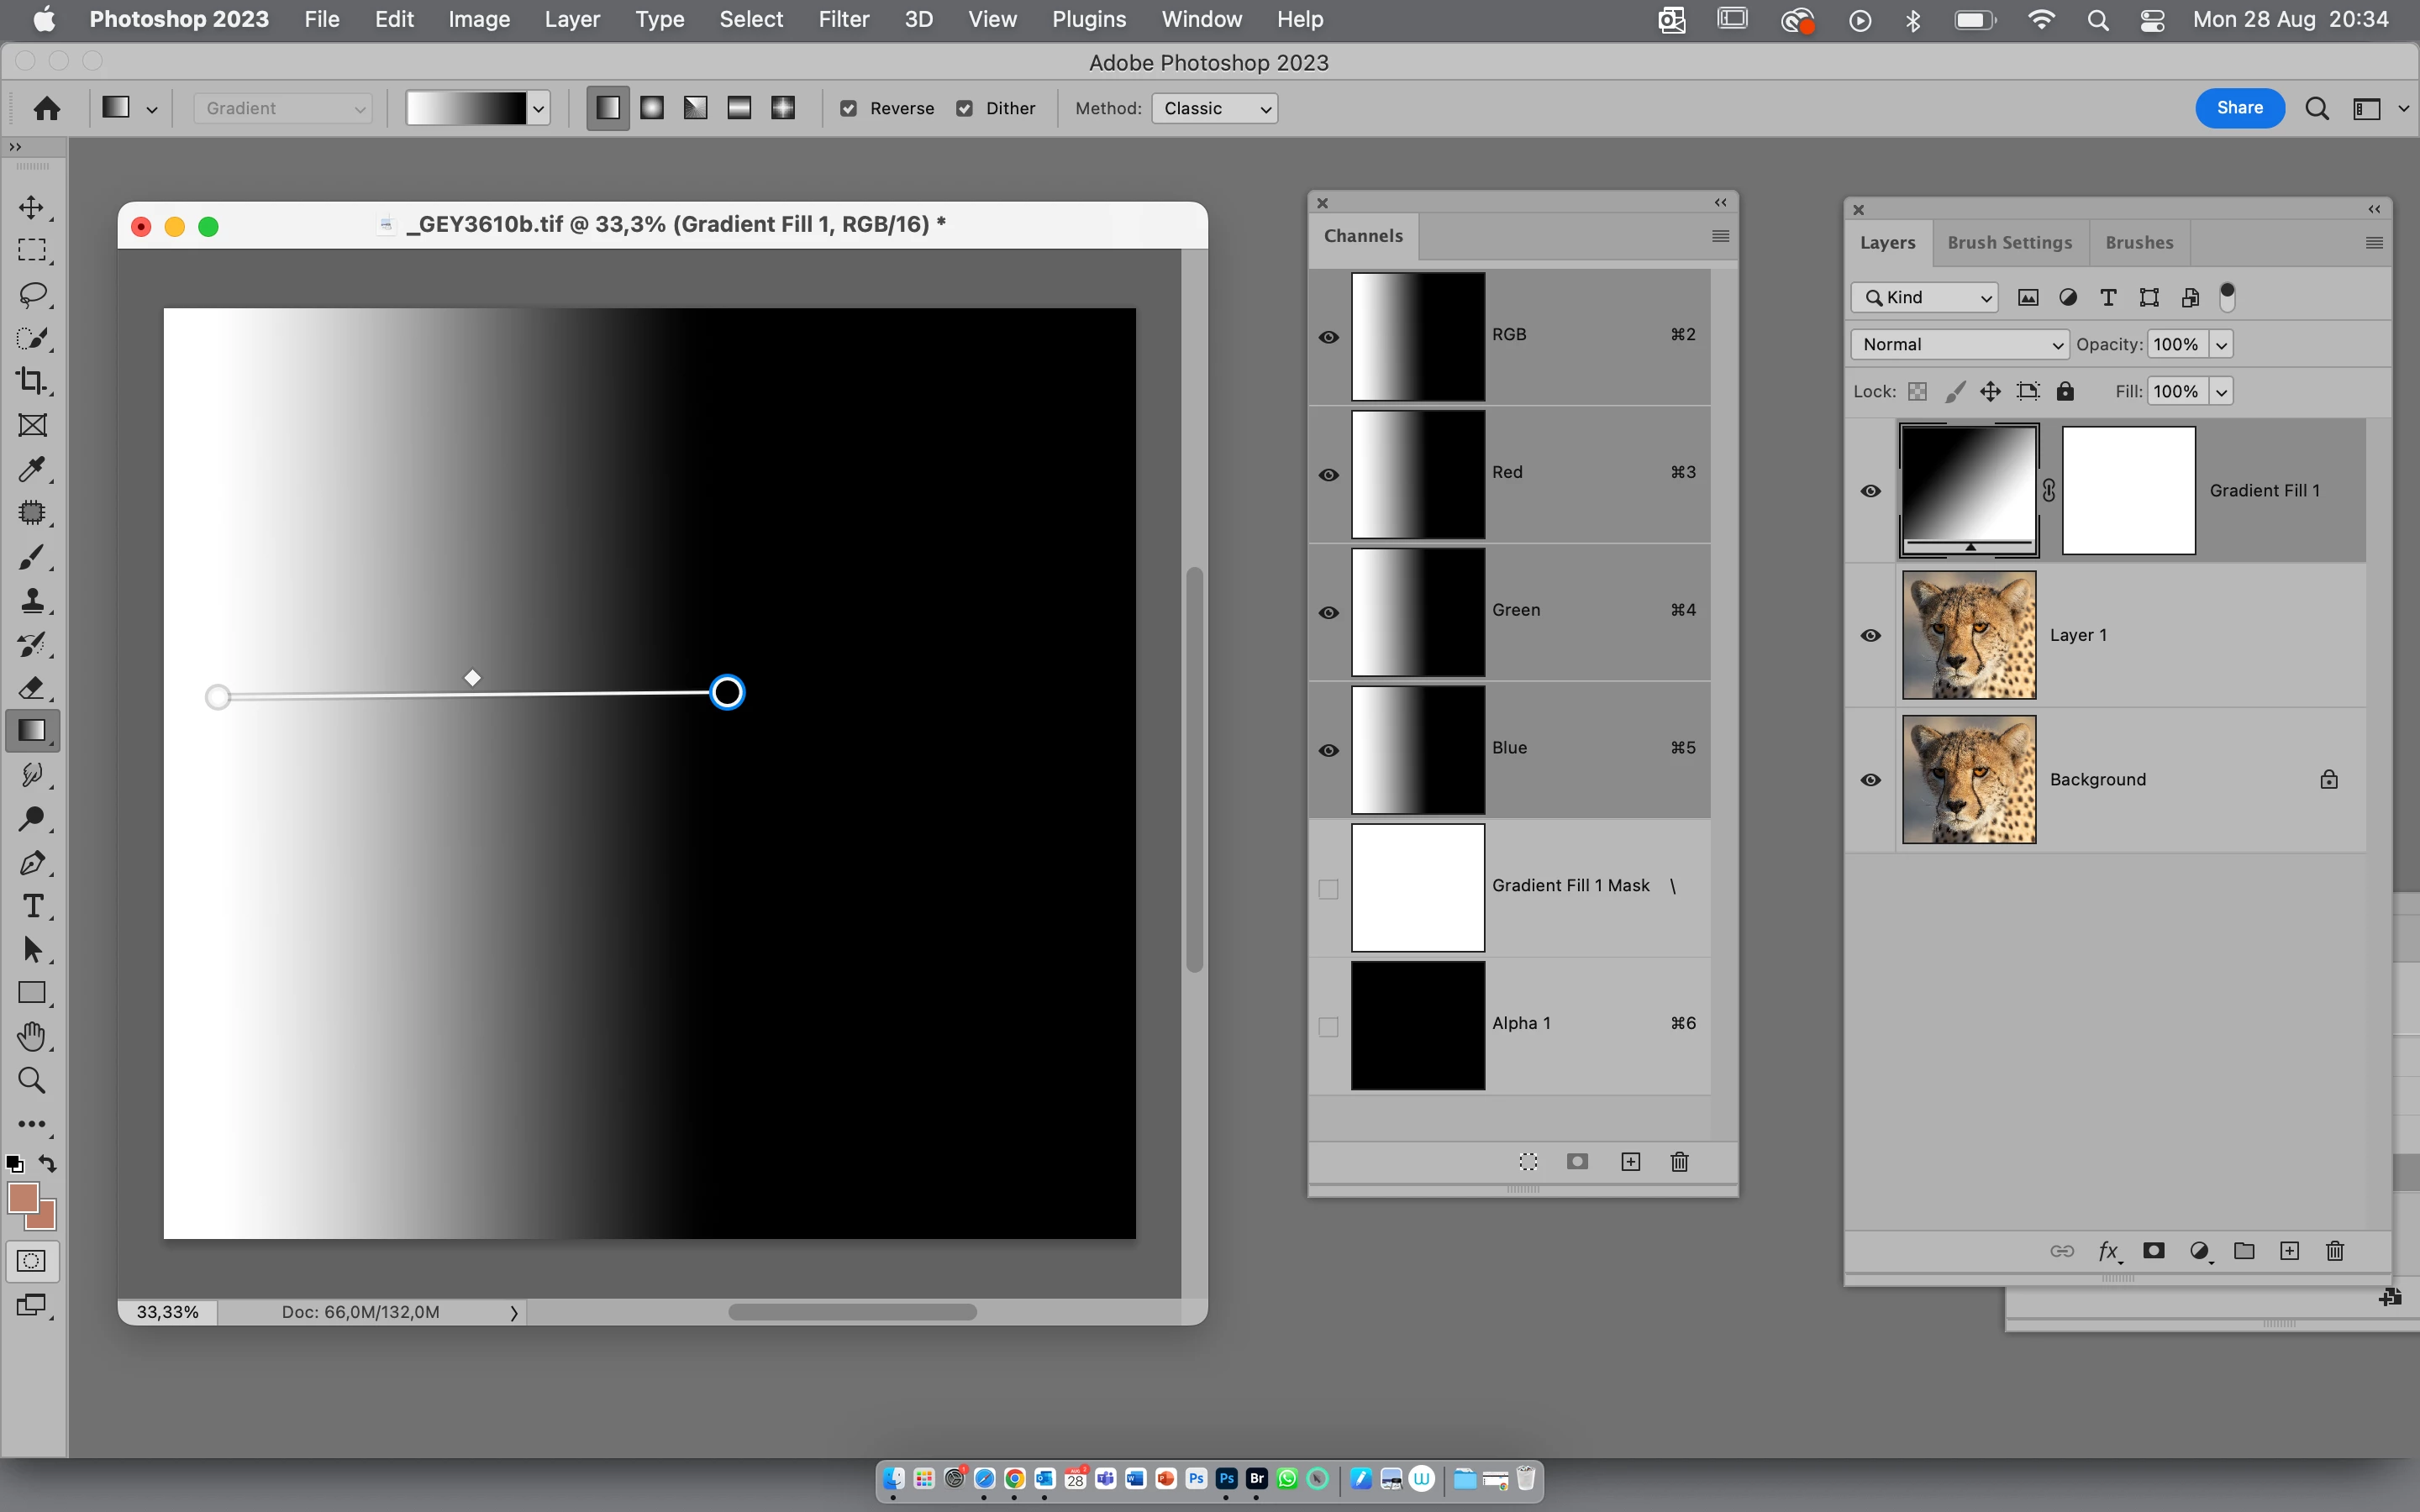Screen dimensions: 2420x1512
Task: Delete current channel with trash icon
Action: [1679, 1162]
